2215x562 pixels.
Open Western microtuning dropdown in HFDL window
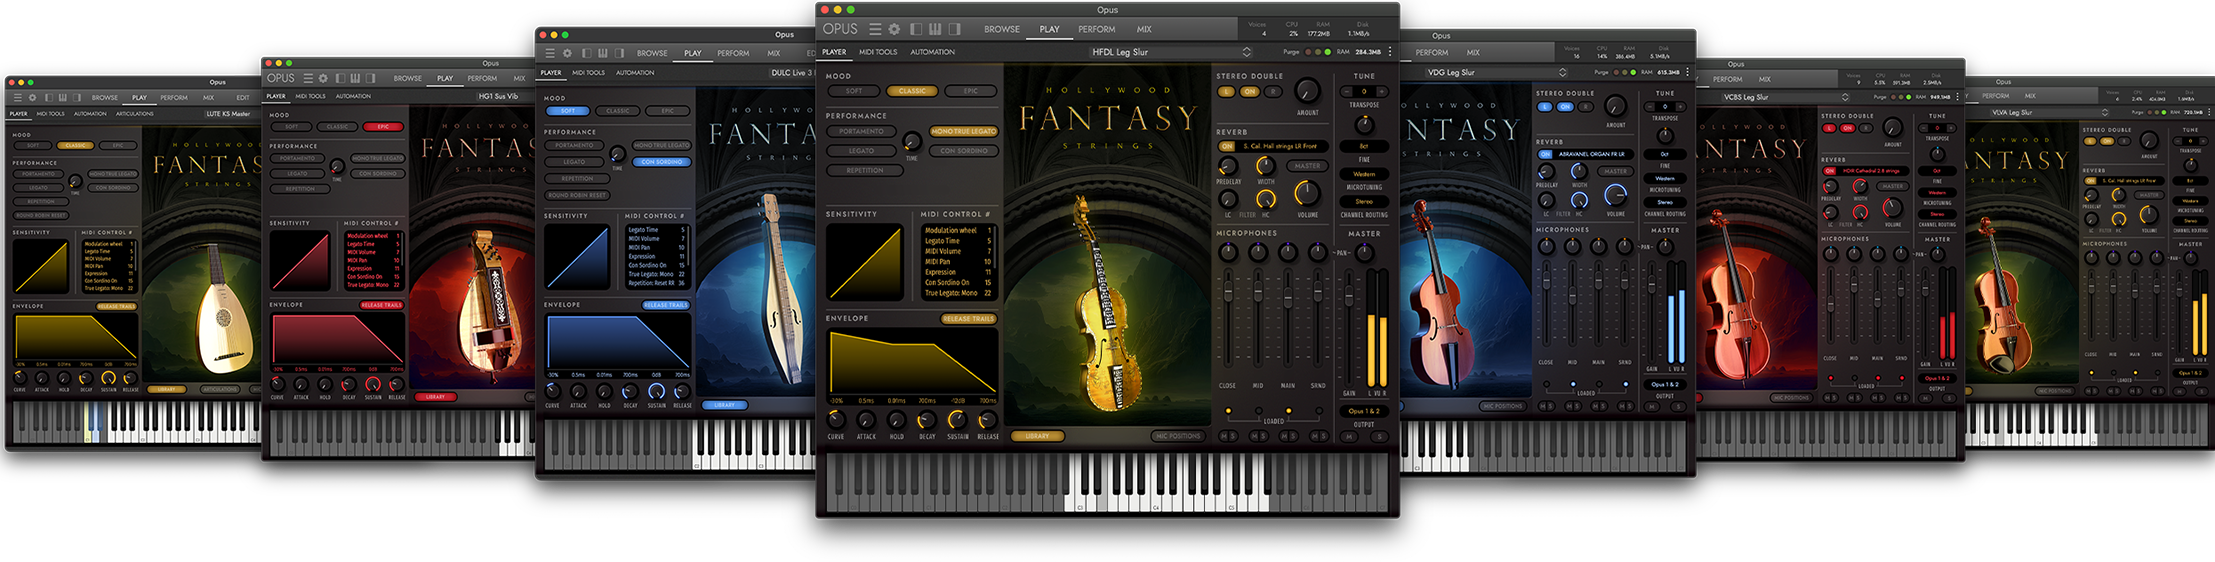point(1364,174)
